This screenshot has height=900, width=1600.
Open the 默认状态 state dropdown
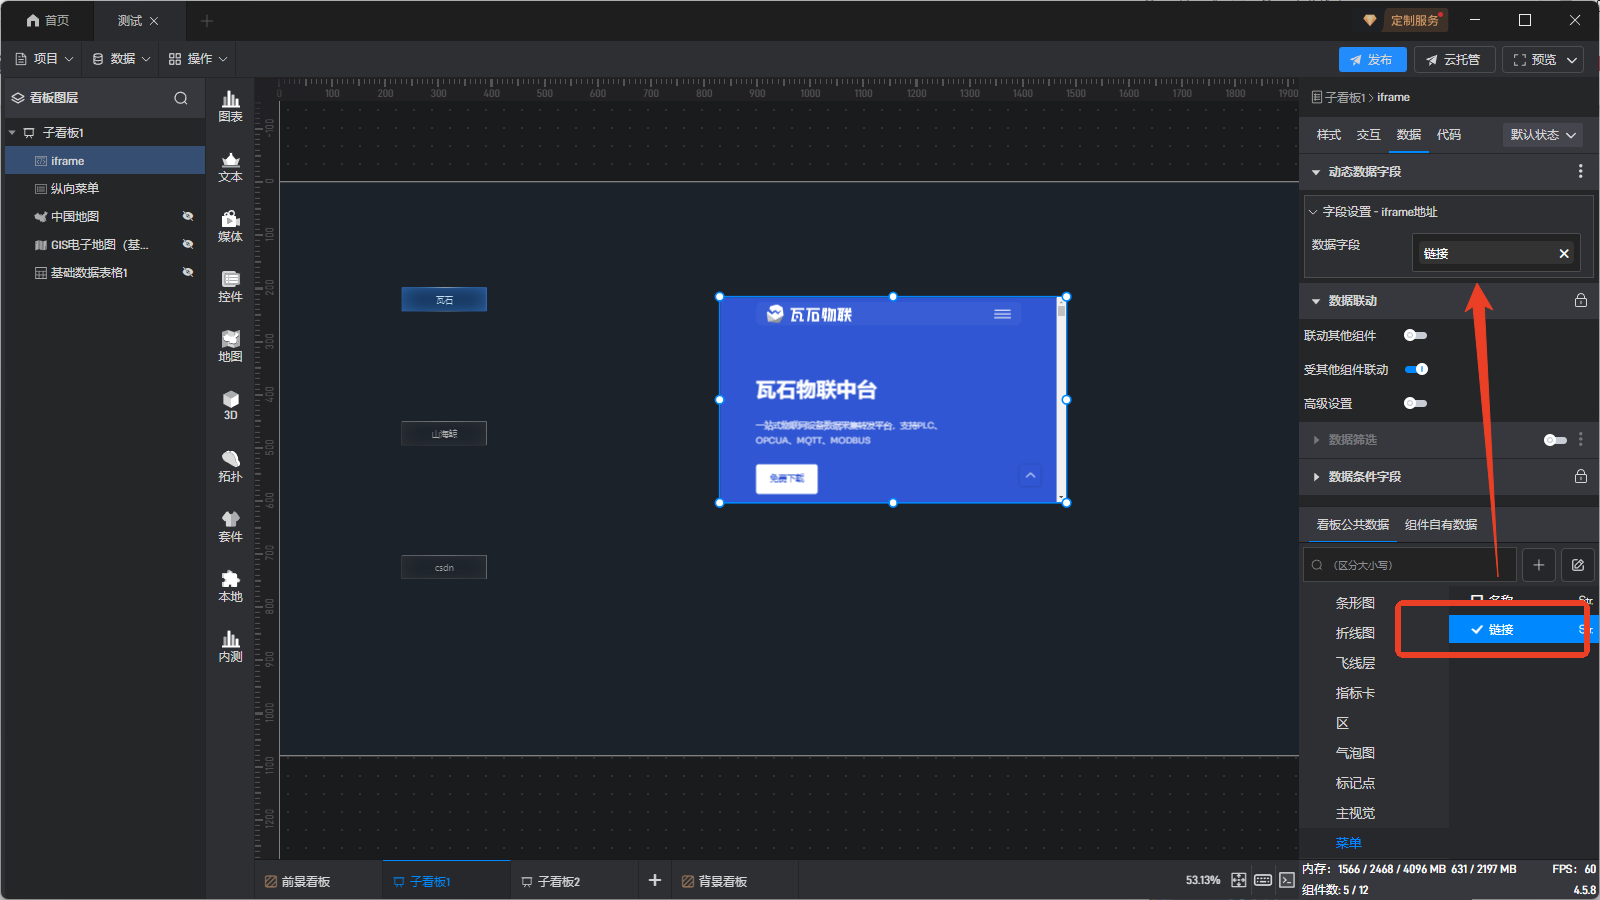(1543, 135)
